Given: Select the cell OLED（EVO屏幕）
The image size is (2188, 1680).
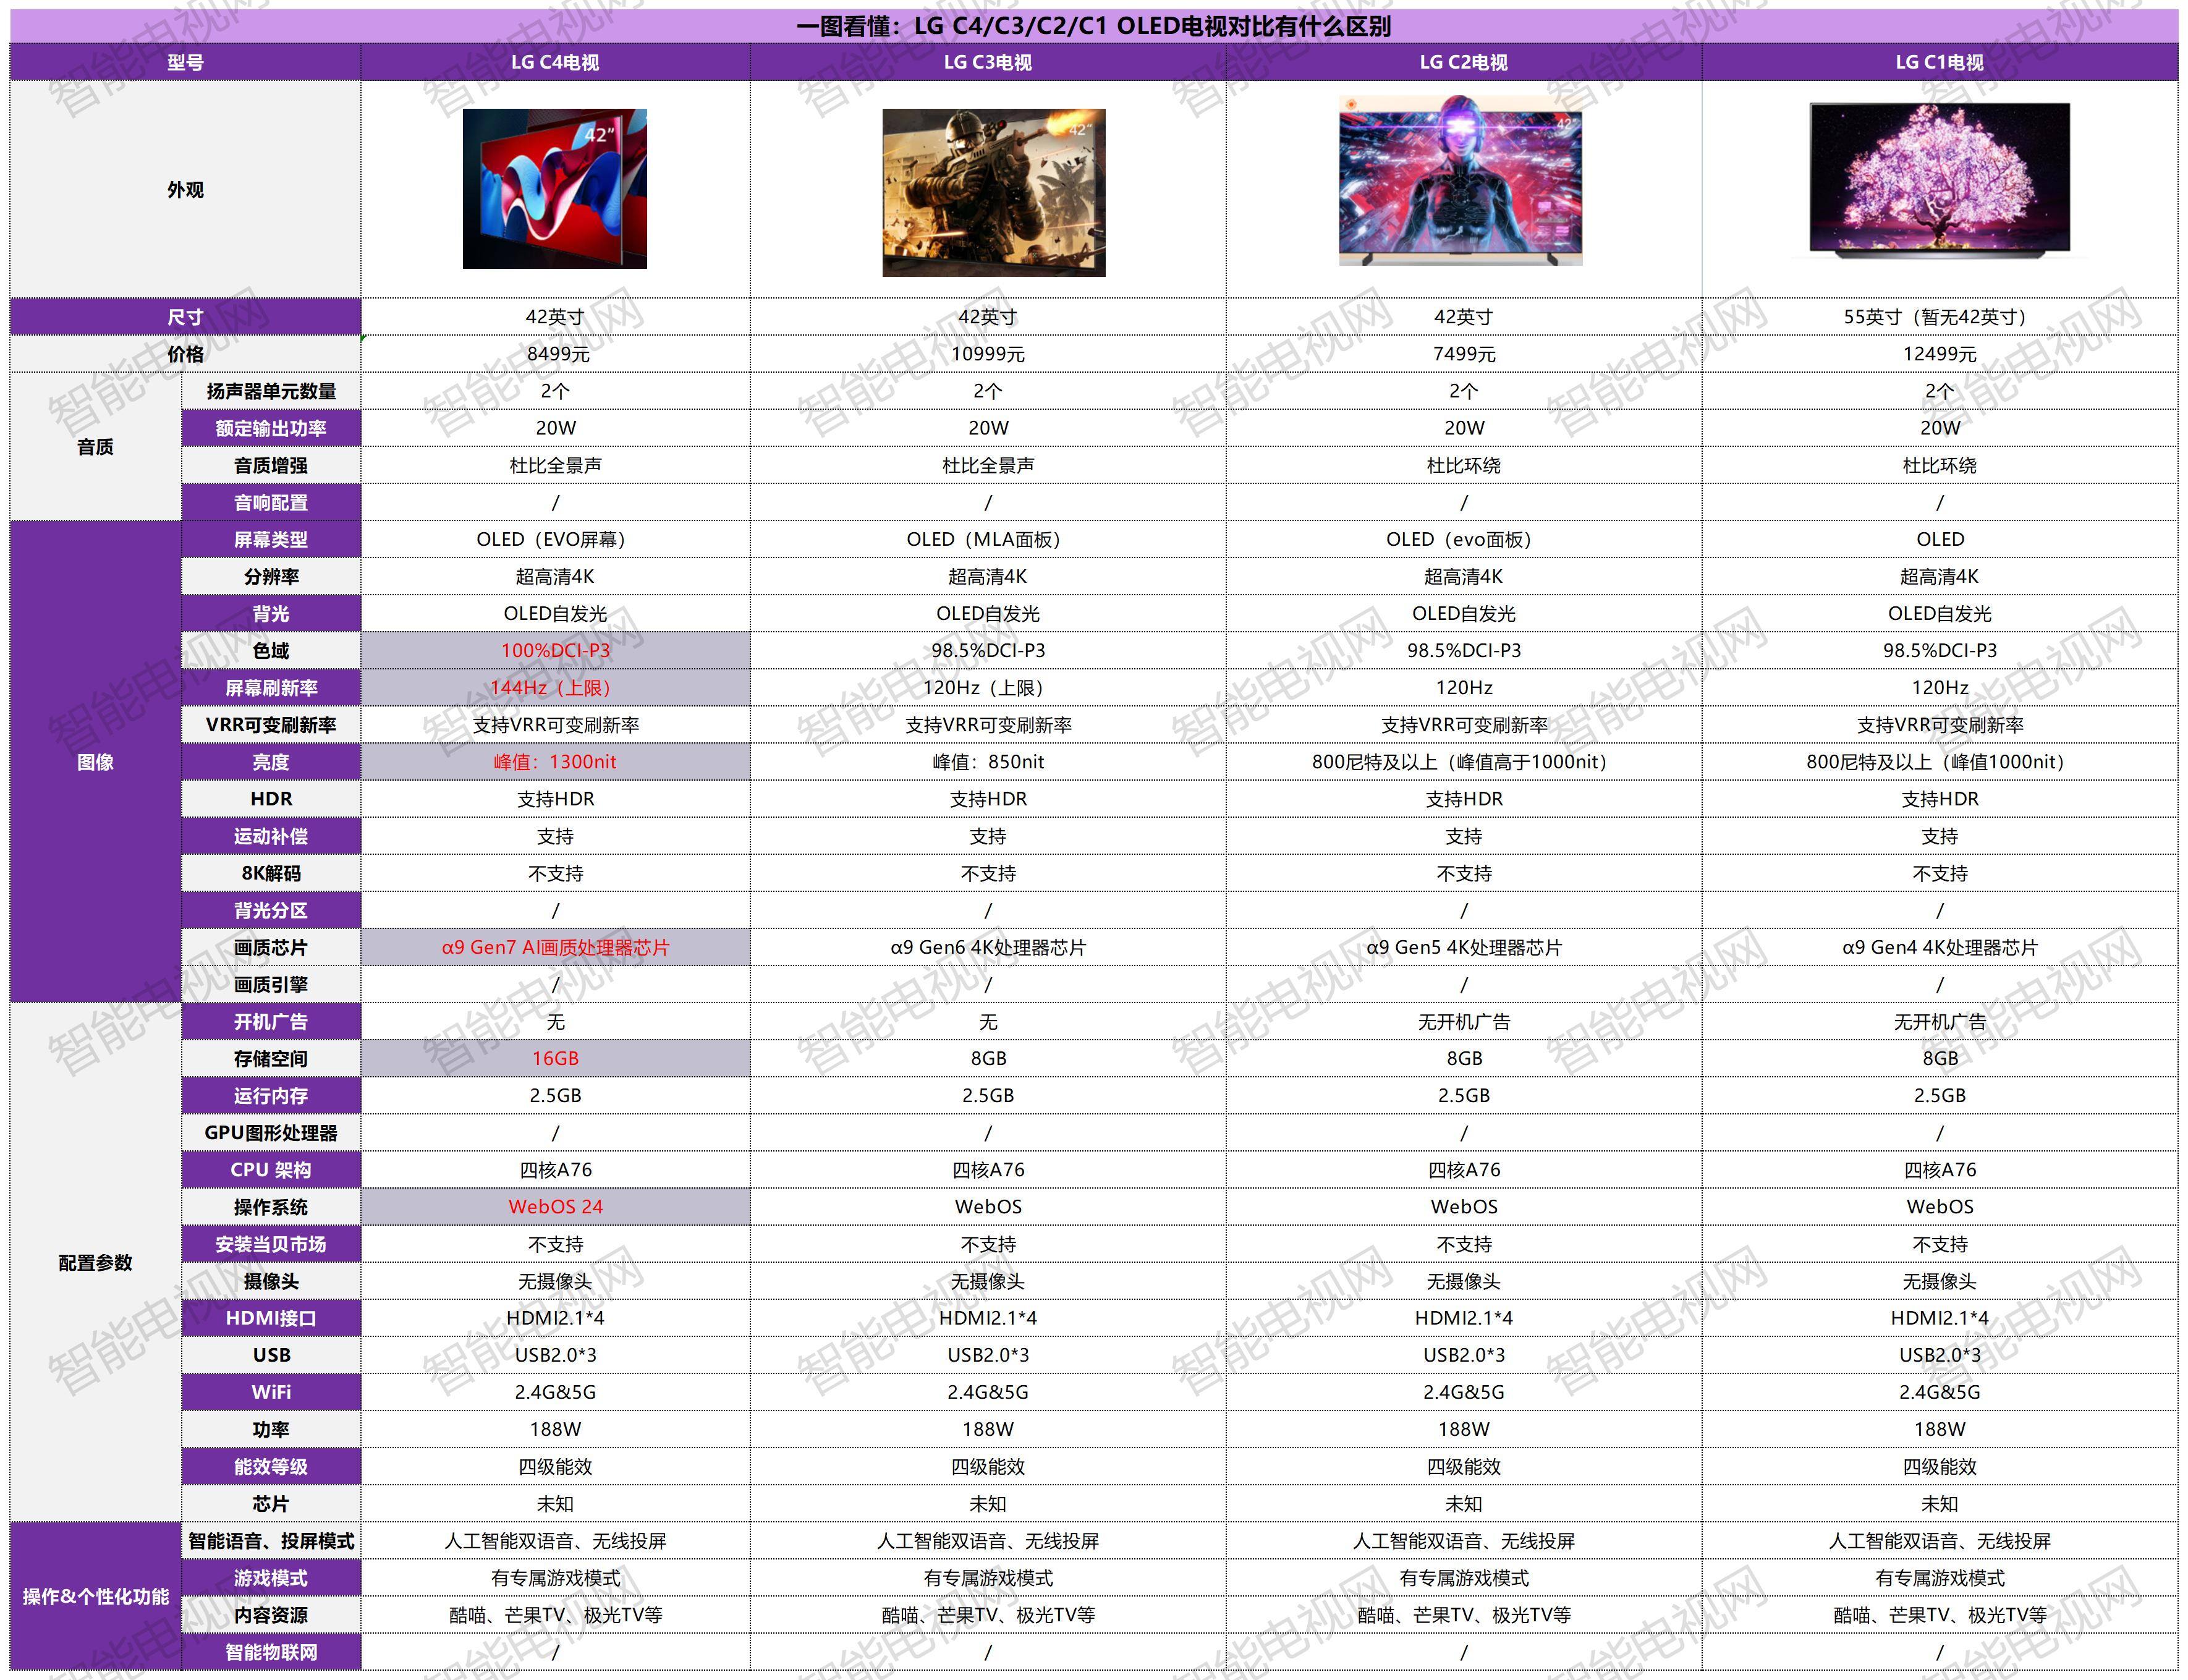Looking at the screenshot, I should click(x=555, y=540).
